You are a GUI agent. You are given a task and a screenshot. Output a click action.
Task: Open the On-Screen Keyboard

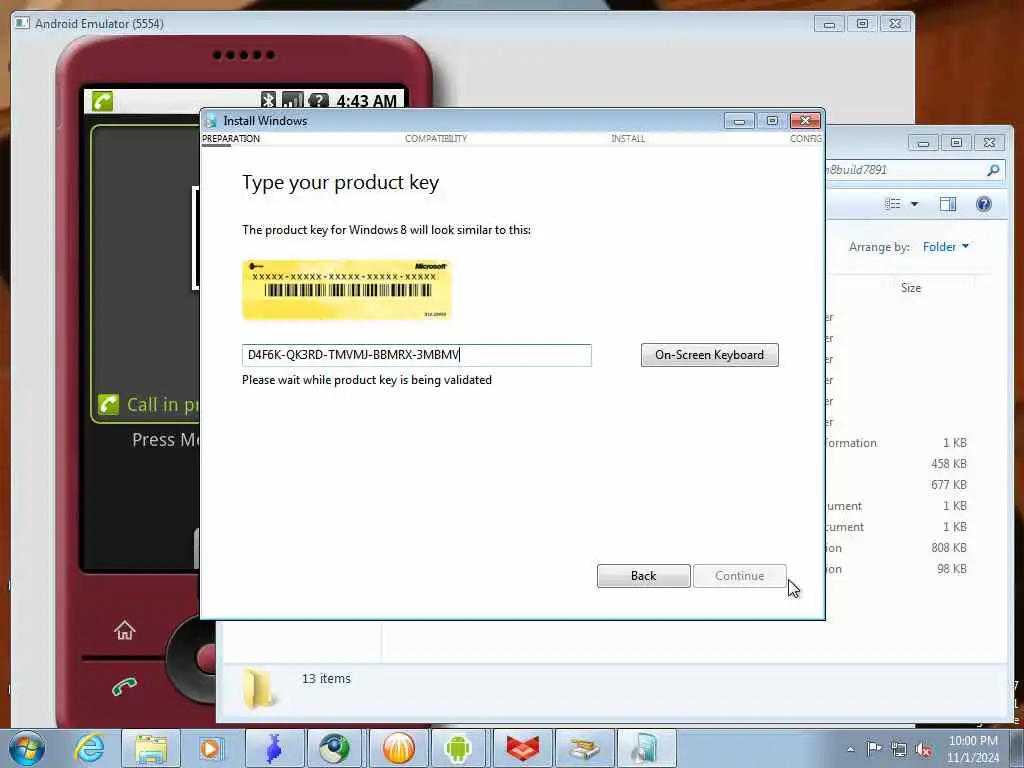click(709, 355)
